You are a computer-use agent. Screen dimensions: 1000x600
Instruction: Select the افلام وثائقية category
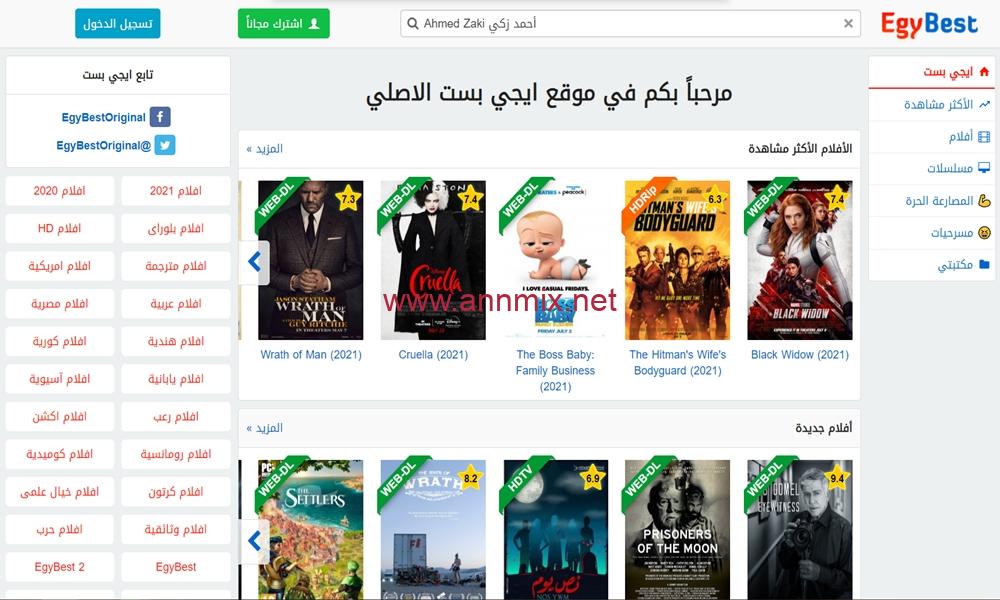point(175,529)
